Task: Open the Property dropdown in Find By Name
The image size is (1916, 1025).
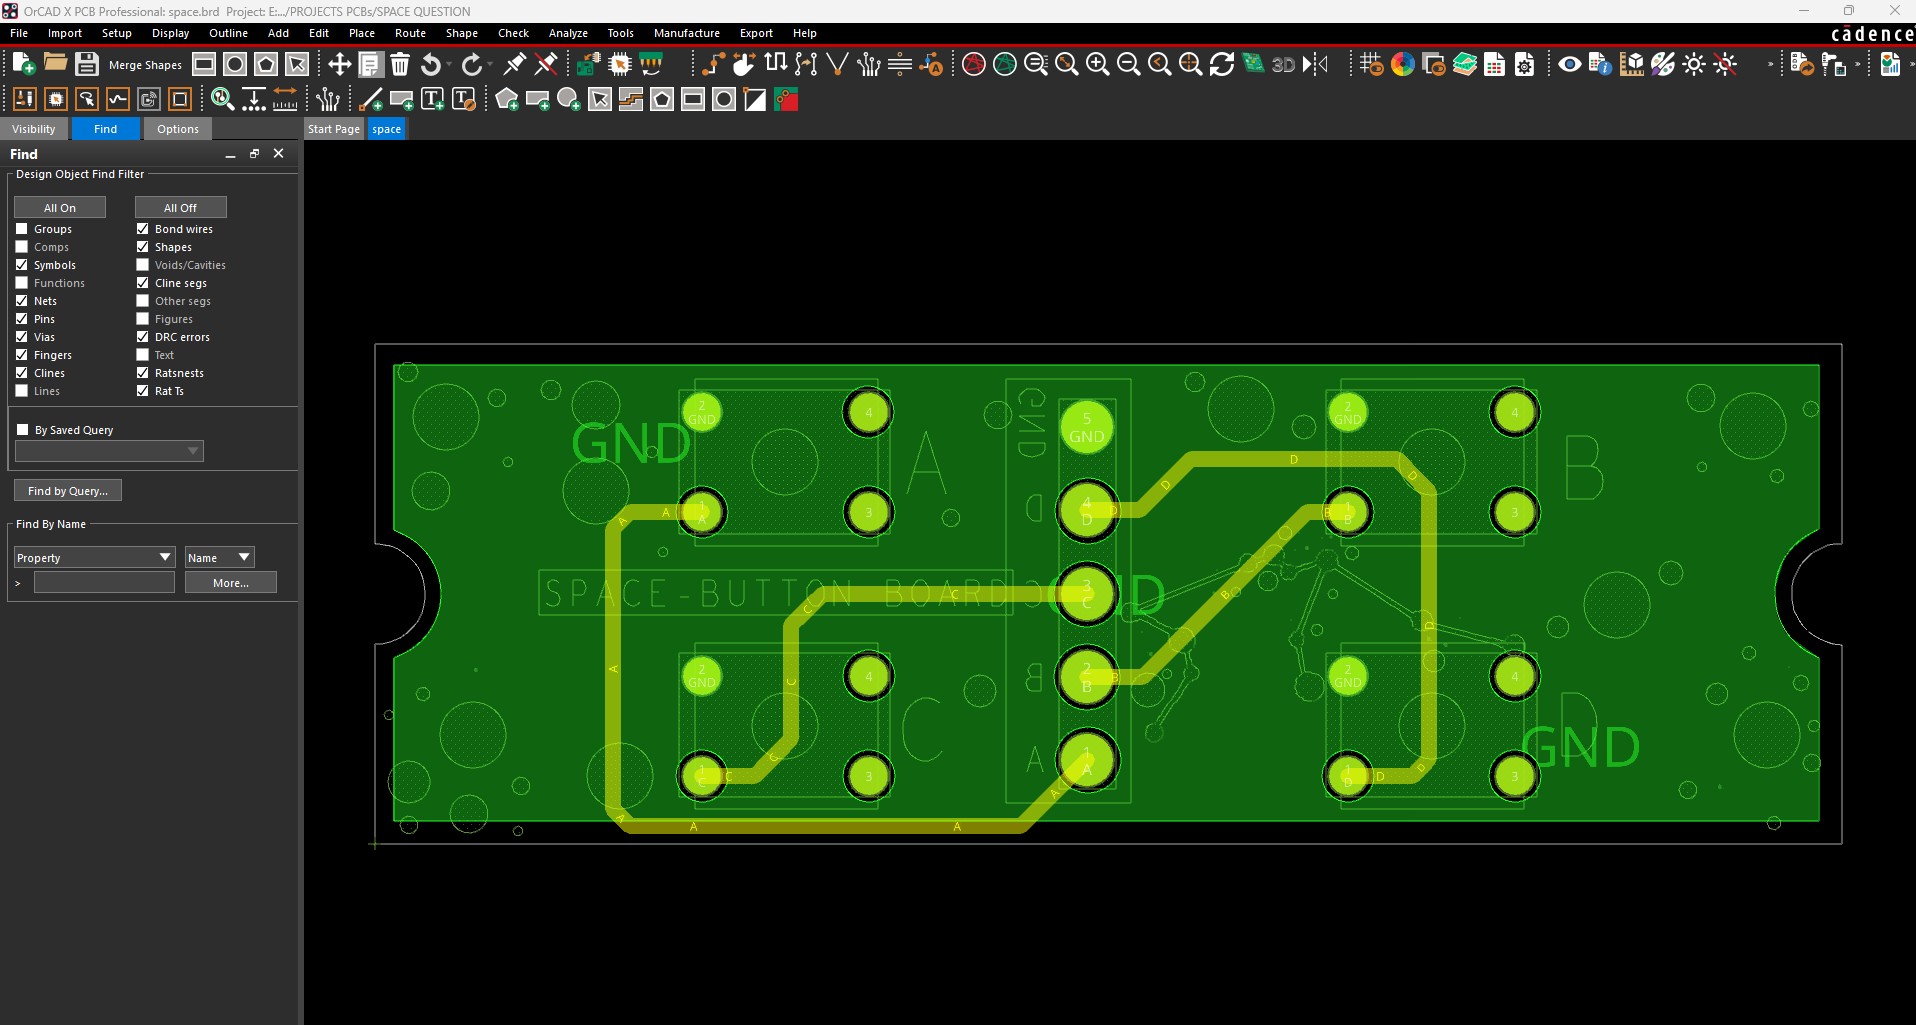Action: click(94, 557)
